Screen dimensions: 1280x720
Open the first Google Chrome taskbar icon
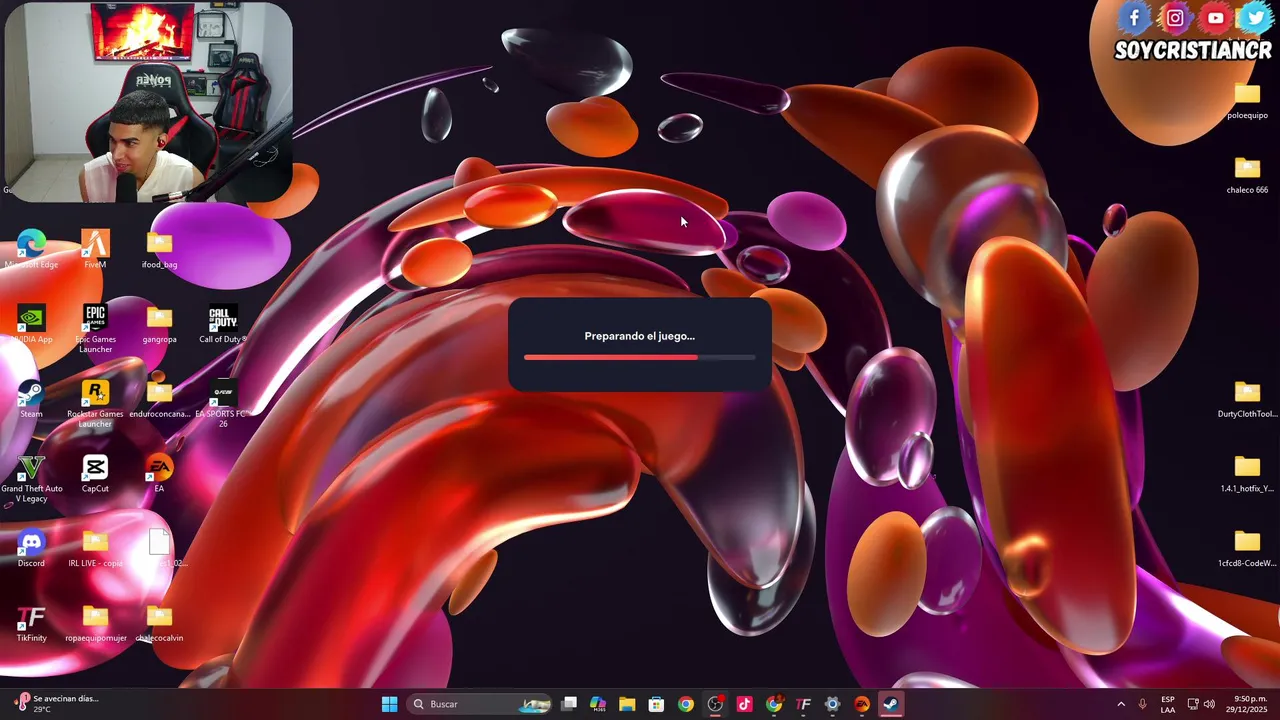click(x=685, y=704)
